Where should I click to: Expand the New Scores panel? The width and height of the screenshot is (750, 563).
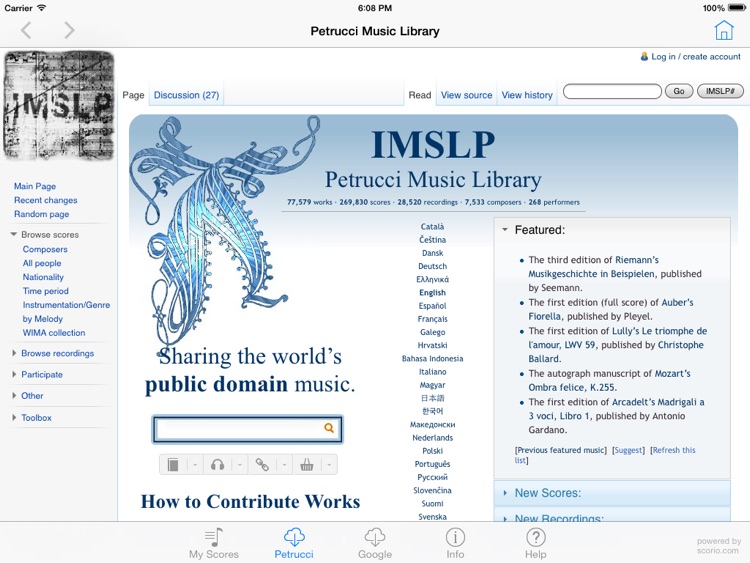pyautogui.click(x=505, y=493)
